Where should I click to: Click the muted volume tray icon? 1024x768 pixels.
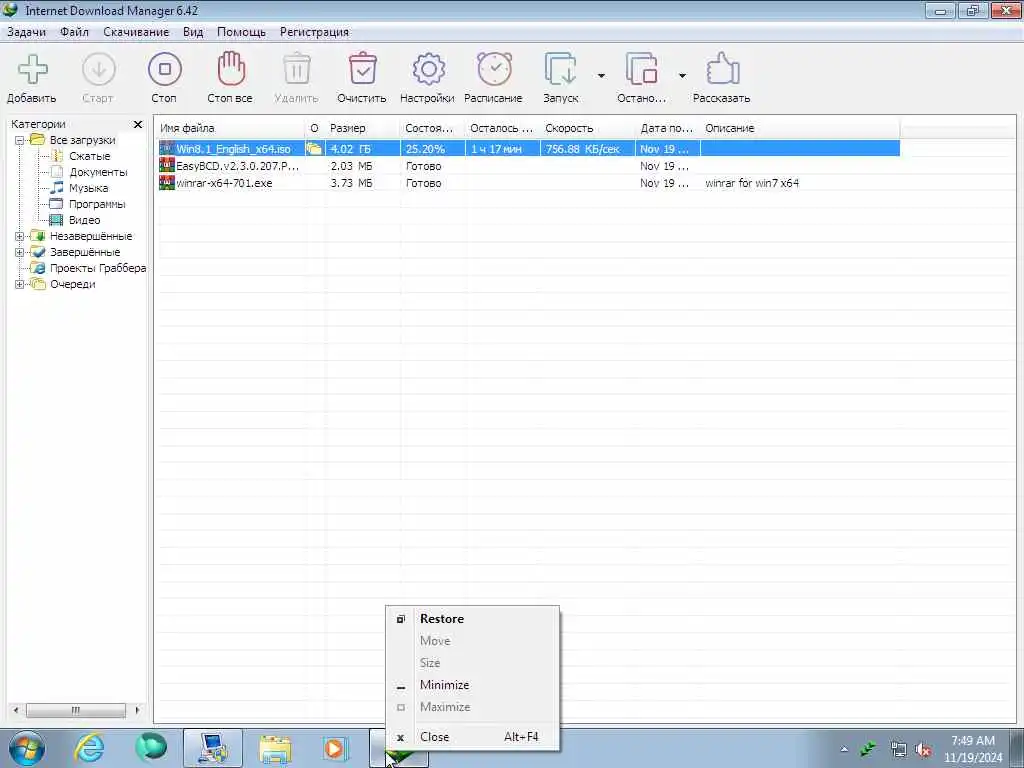click(923, 749)
